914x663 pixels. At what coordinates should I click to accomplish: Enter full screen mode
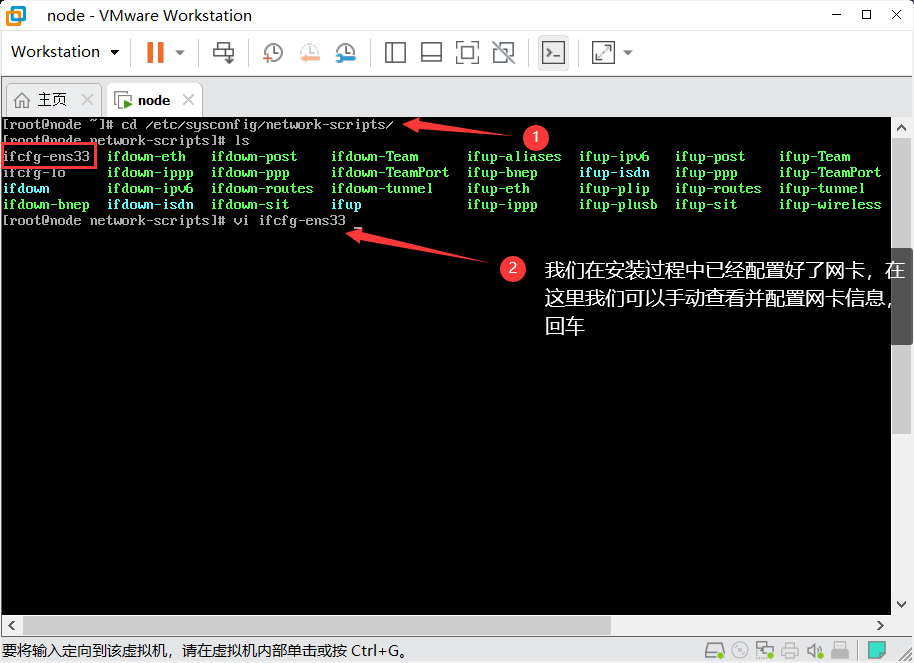[467, 52]
